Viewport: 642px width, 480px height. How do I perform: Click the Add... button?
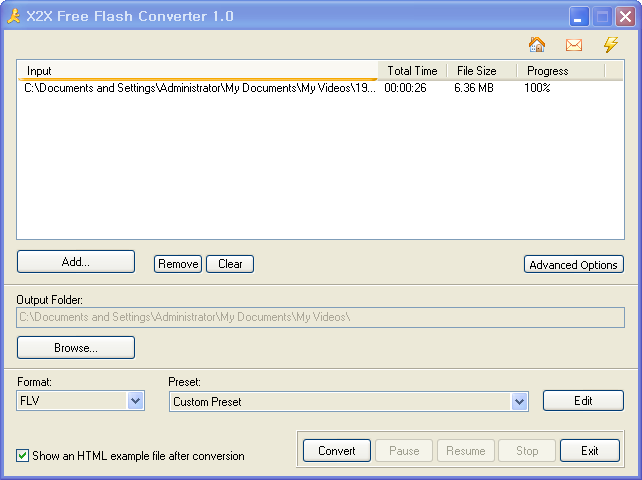(x=76, y=262)
